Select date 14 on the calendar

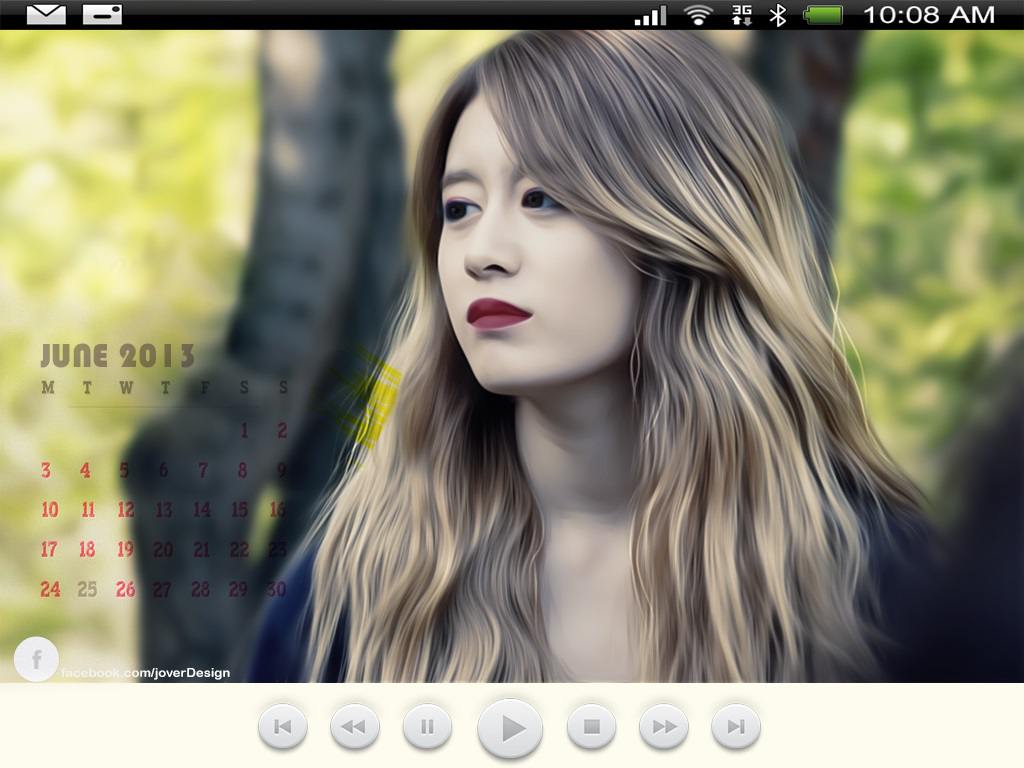tap(202, 509)
